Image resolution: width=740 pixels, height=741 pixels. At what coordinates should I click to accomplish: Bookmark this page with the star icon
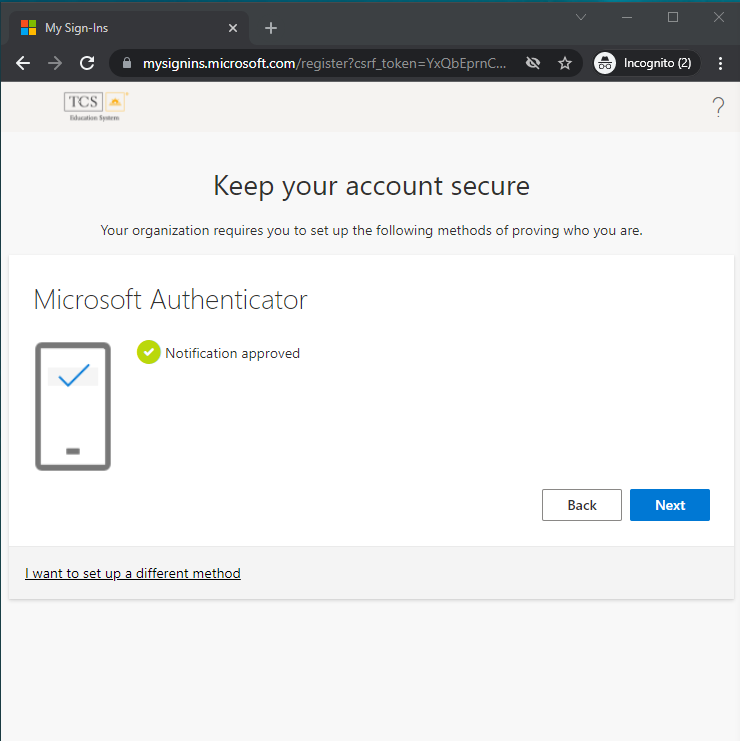565,63
